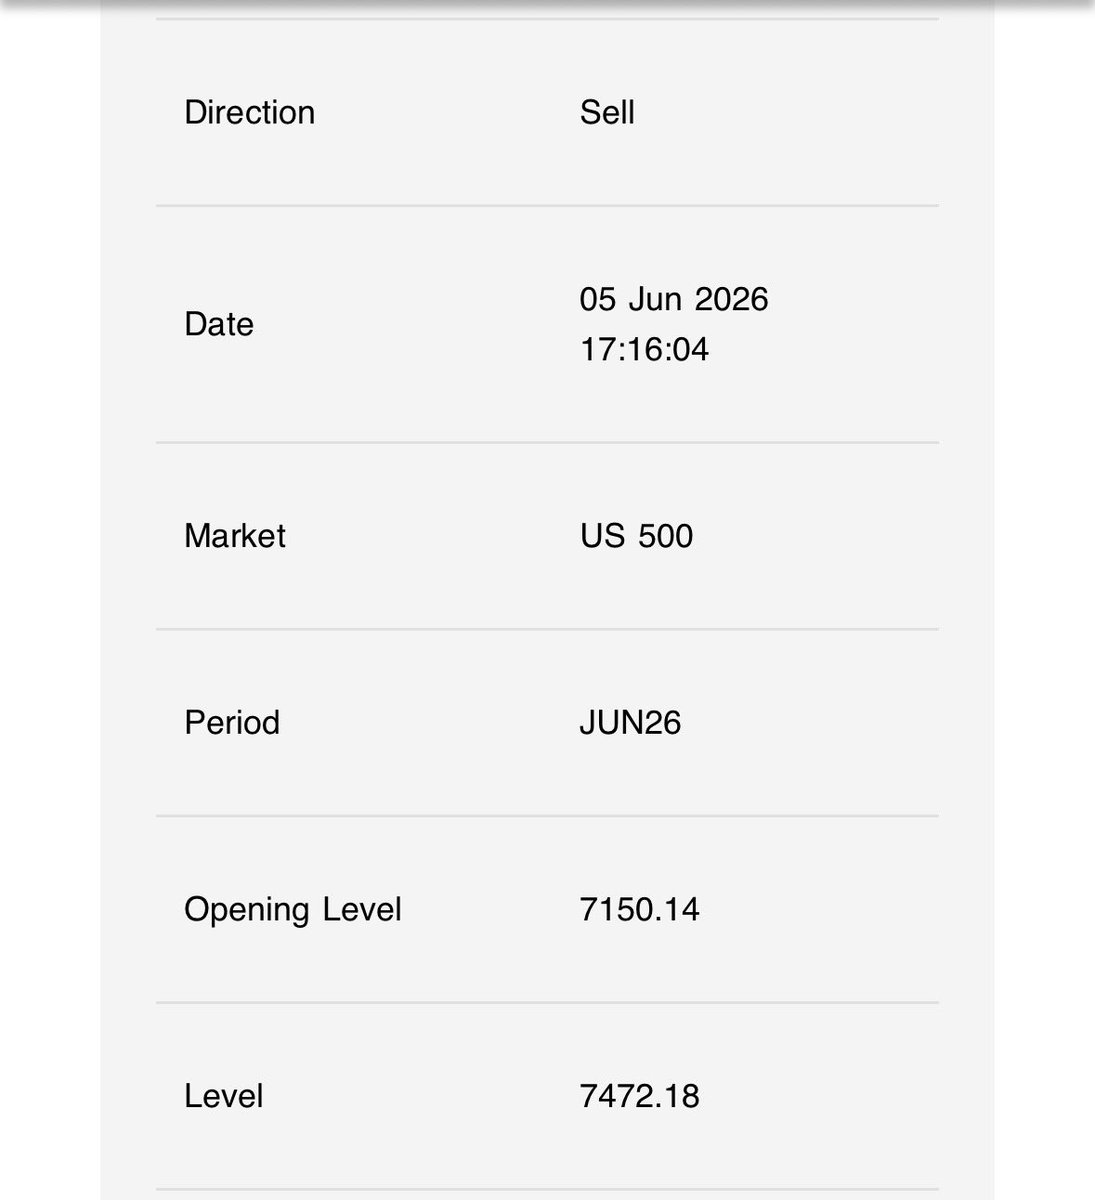This screenshot has height=1200, width=1095.
Task: Click the Market field label
Action: coord(235,536)
